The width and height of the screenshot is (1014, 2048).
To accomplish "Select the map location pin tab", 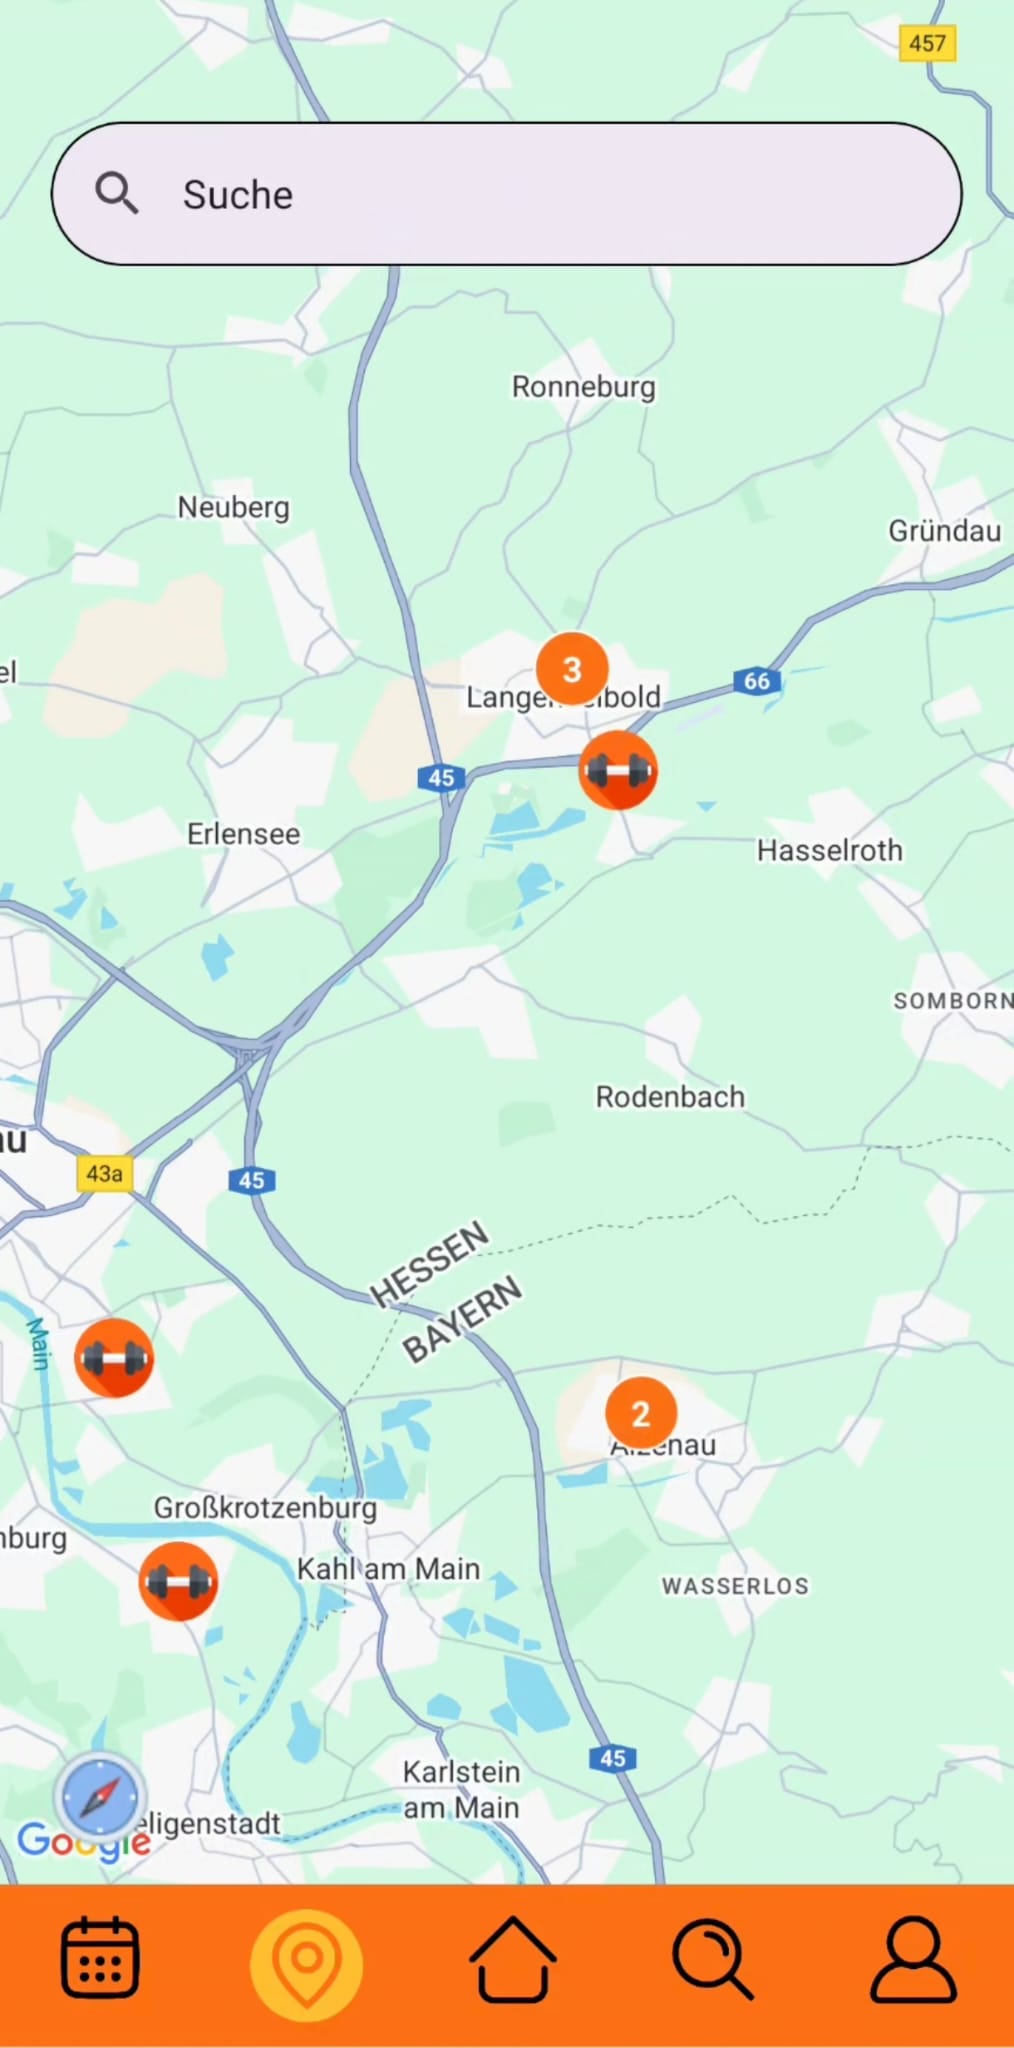I will 306,1963.
